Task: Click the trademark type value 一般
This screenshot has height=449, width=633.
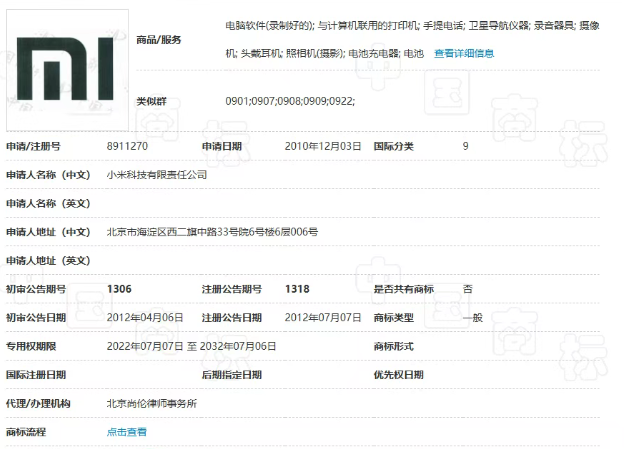Action: pyautogui.click(x=472, y=317)
